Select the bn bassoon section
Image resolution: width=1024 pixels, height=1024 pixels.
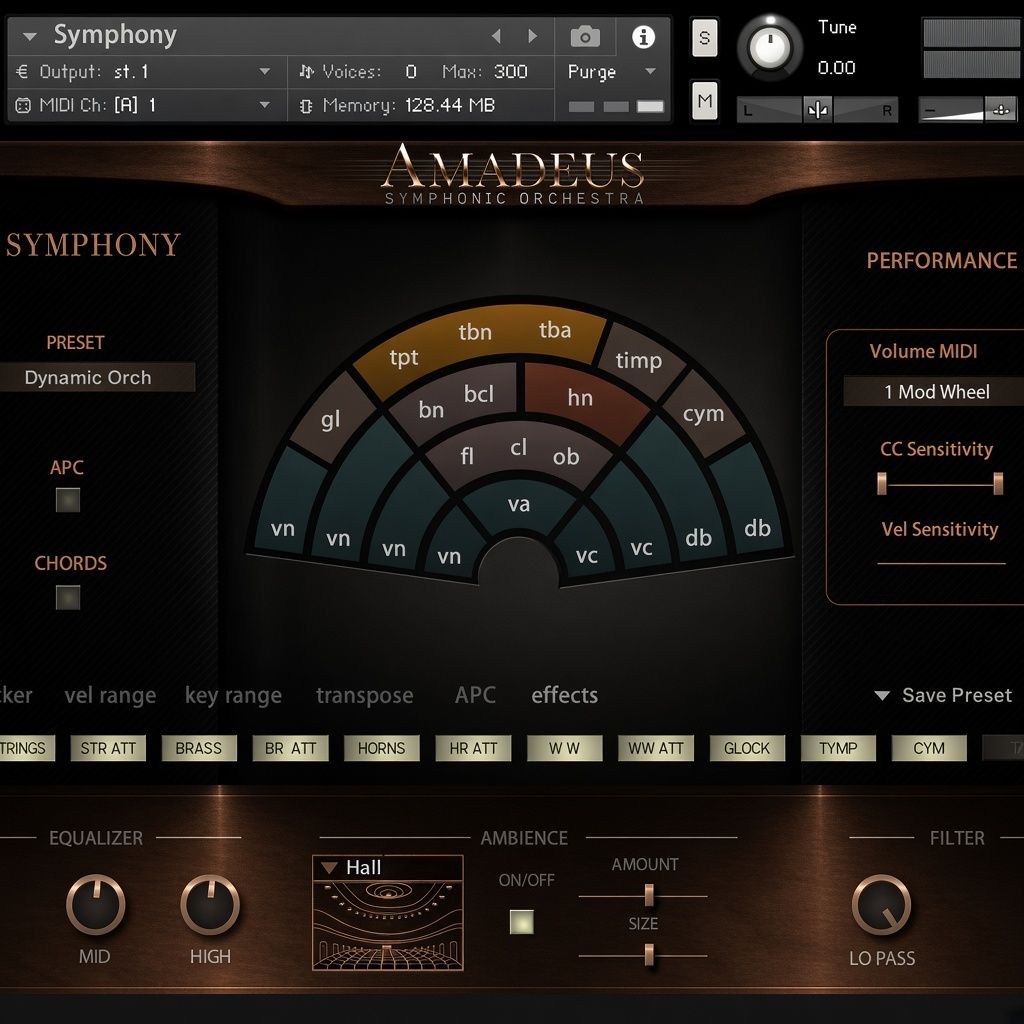(x=431, y=409)
